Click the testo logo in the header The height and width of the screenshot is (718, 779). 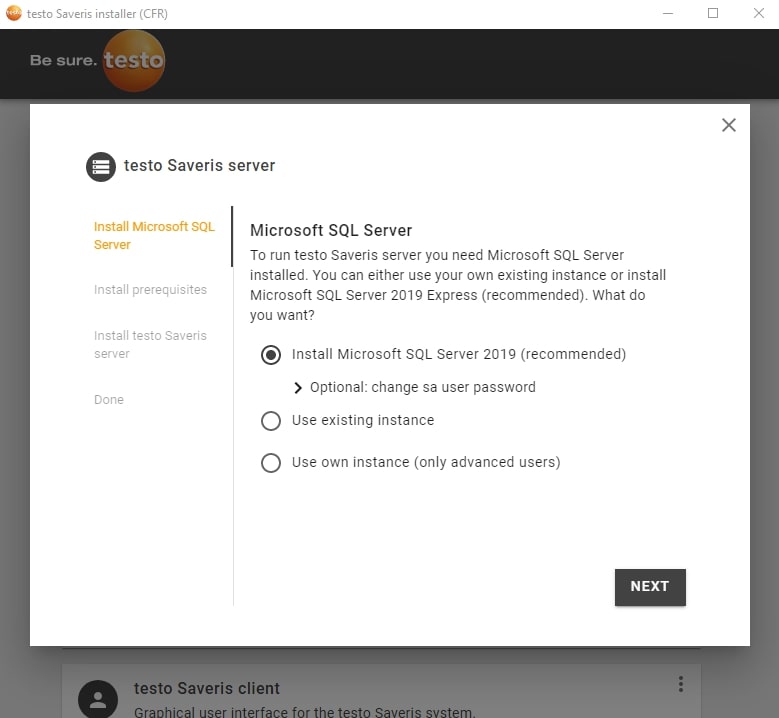click(x=133, y=60)
